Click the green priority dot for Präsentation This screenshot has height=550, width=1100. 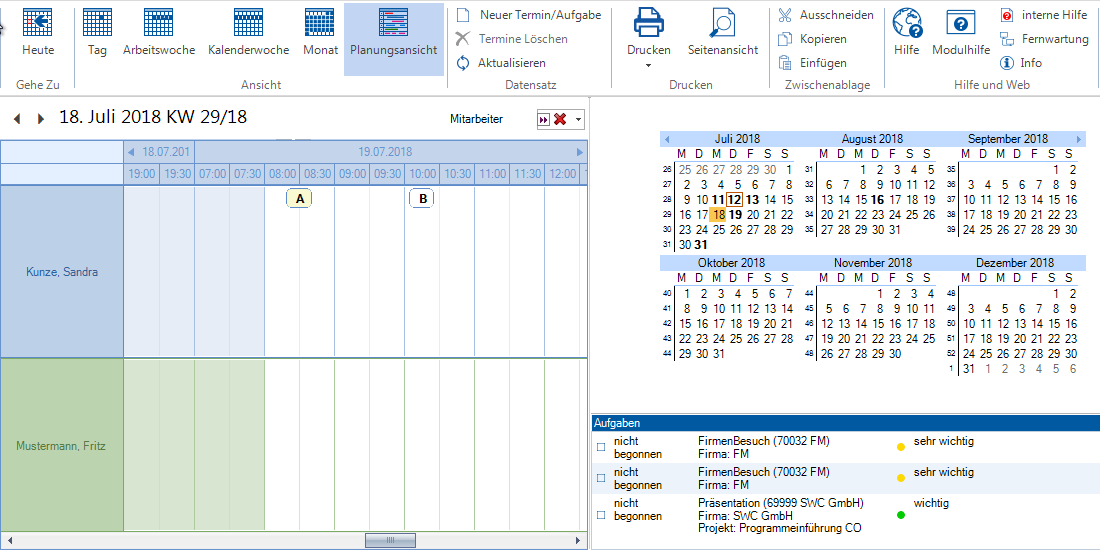click(x=901, y=515)
